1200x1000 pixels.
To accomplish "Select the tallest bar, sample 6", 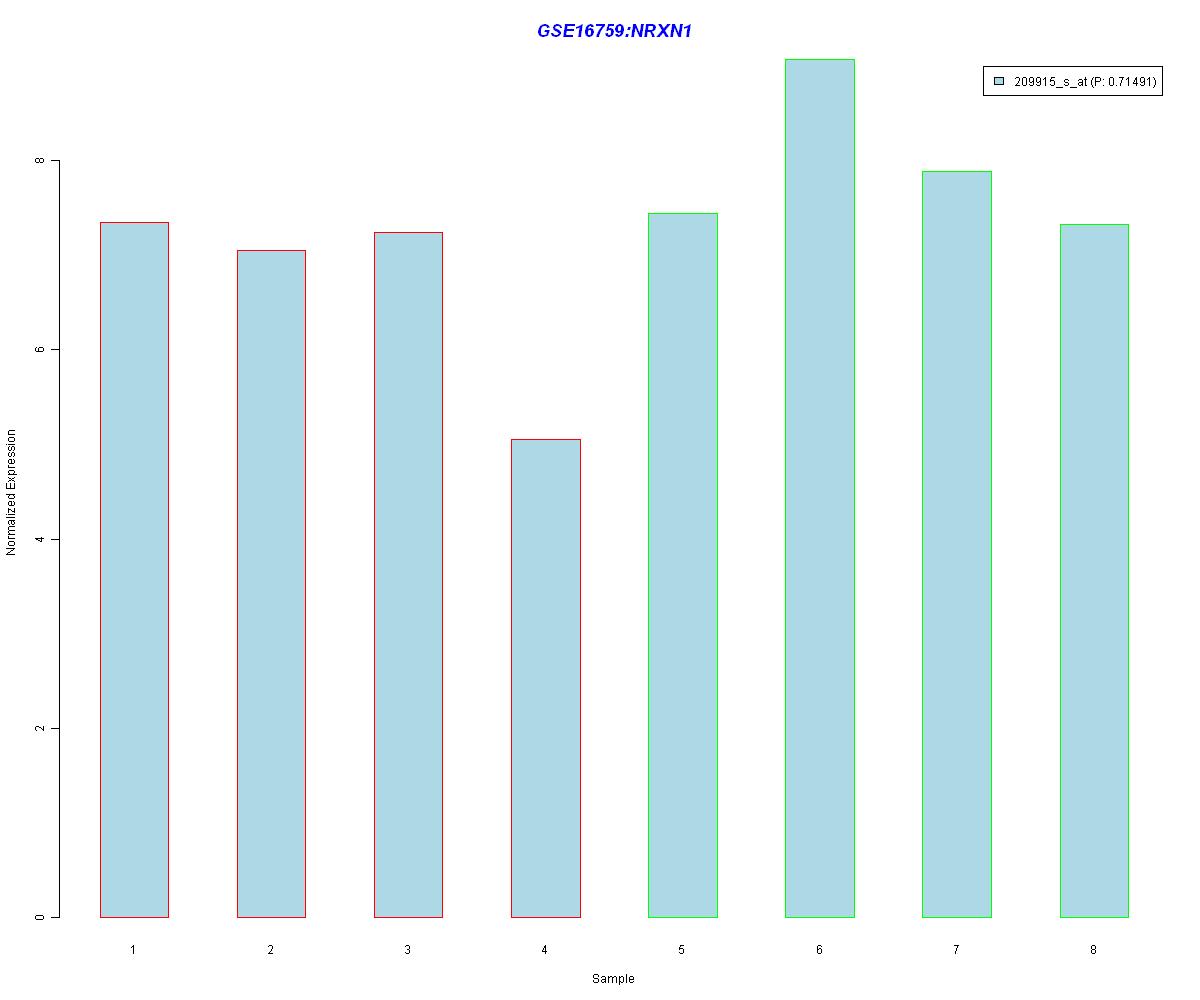I will click(820, 488).
